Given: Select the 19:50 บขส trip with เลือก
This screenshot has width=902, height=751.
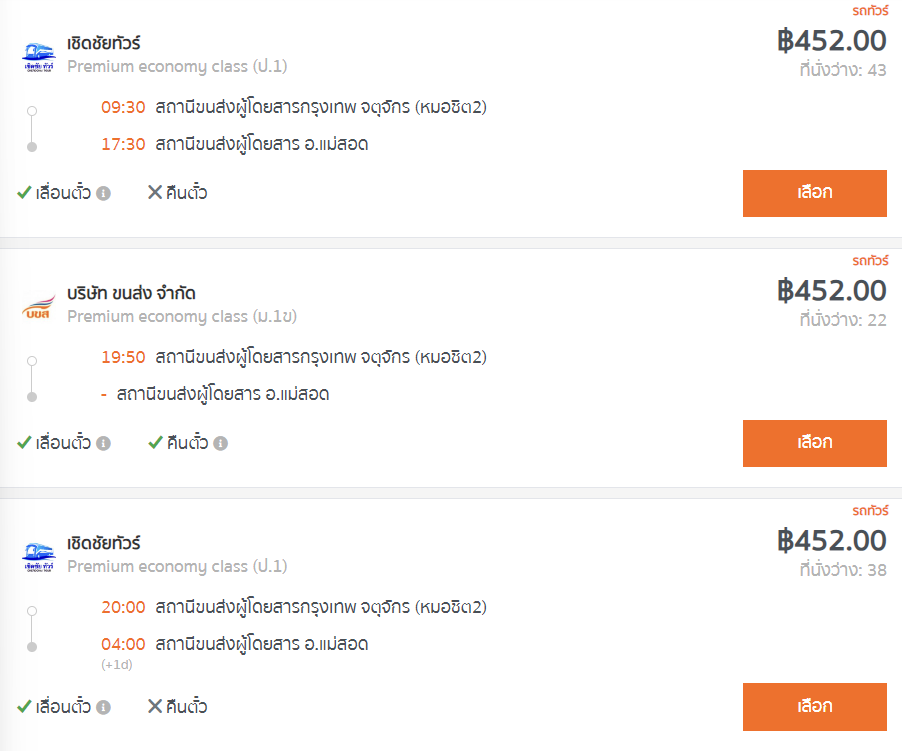Looking at the screenshot, I should pyautogui.click(x=815, y=443).
